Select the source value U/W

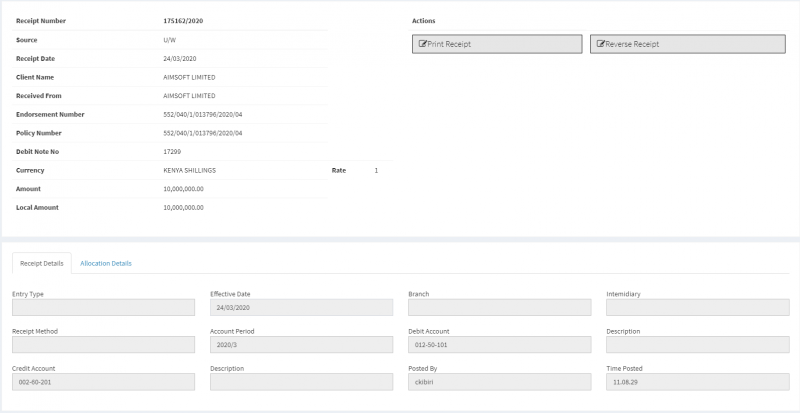point(169,40)
